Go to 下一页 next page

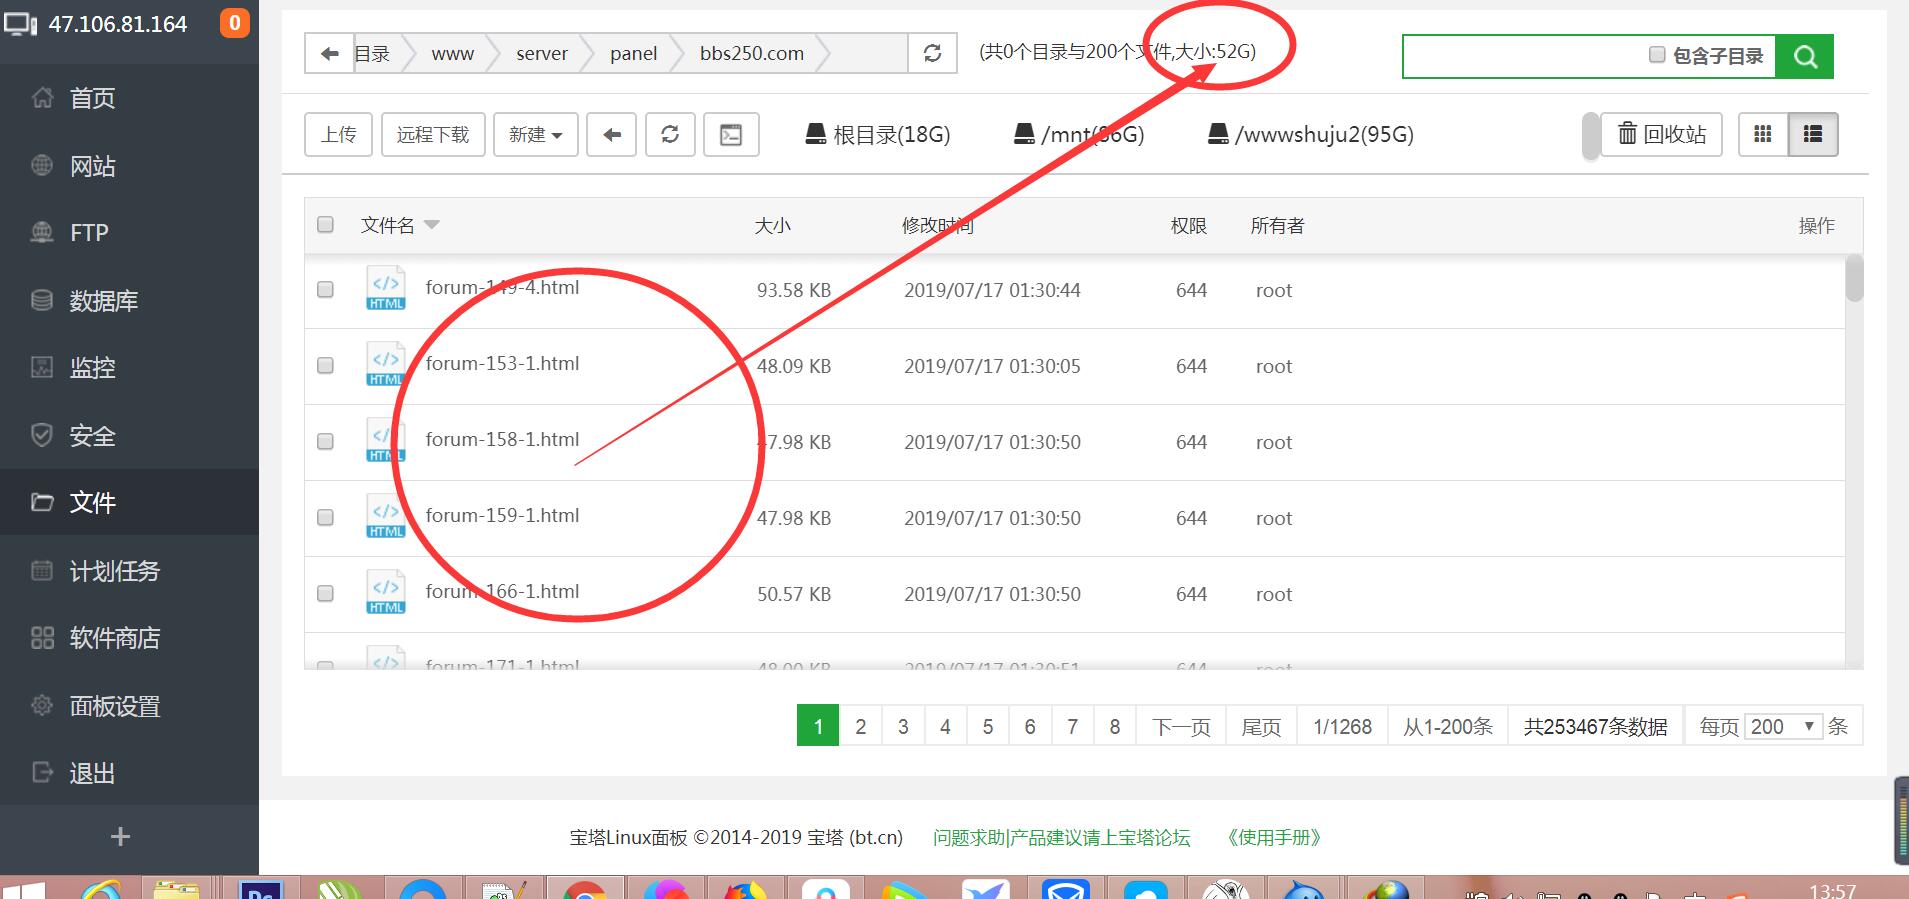pyautogui.click(x=1181, y=727)
